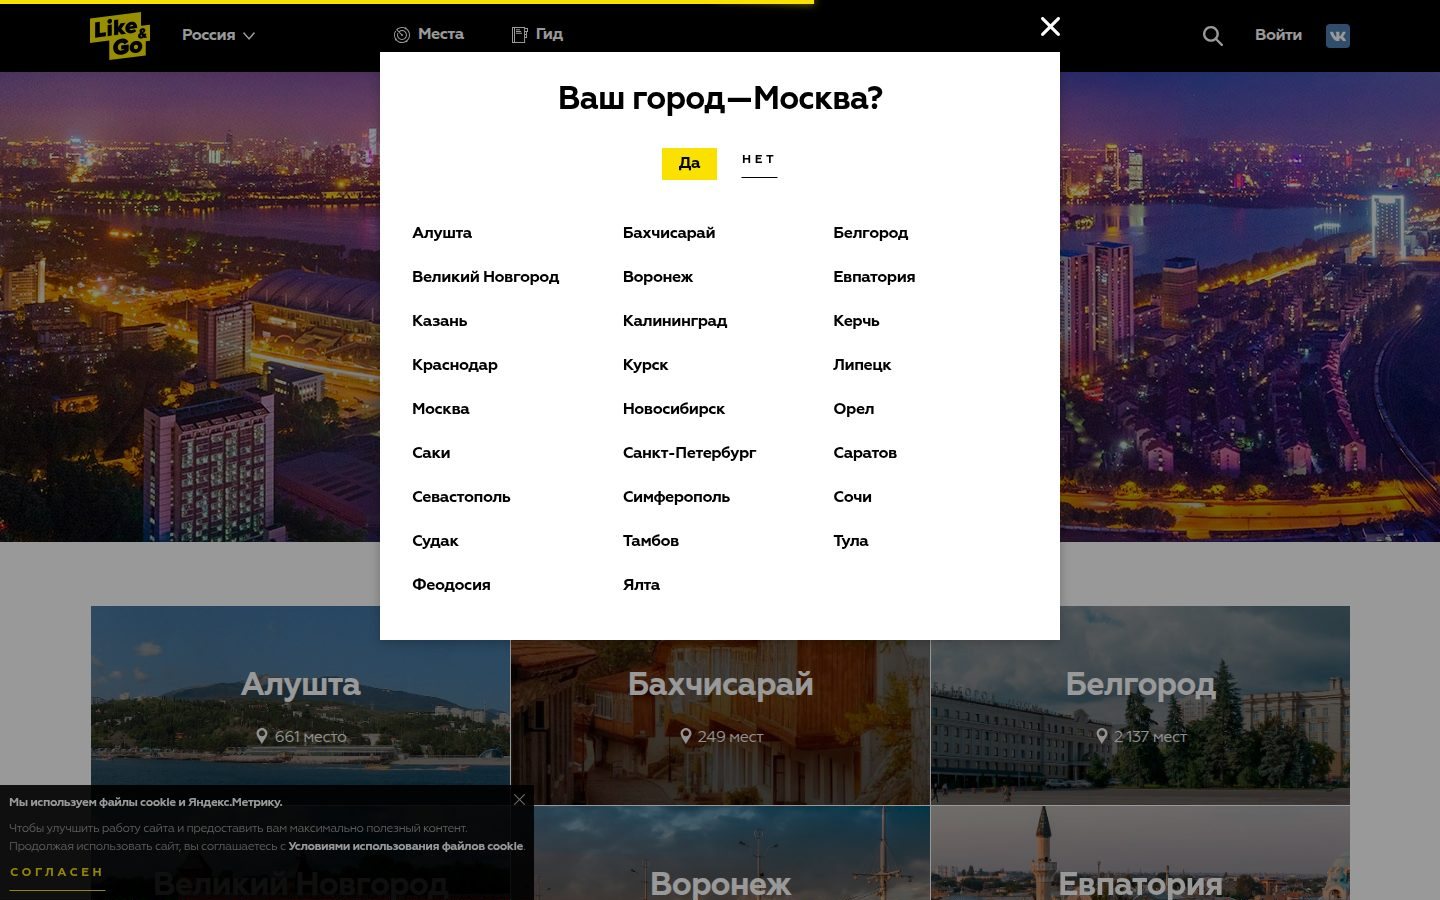Image resolution: width=1440 pixels, height=900 pixels.
Task: Select the city Курск
Action: click(x=646, y=365)
